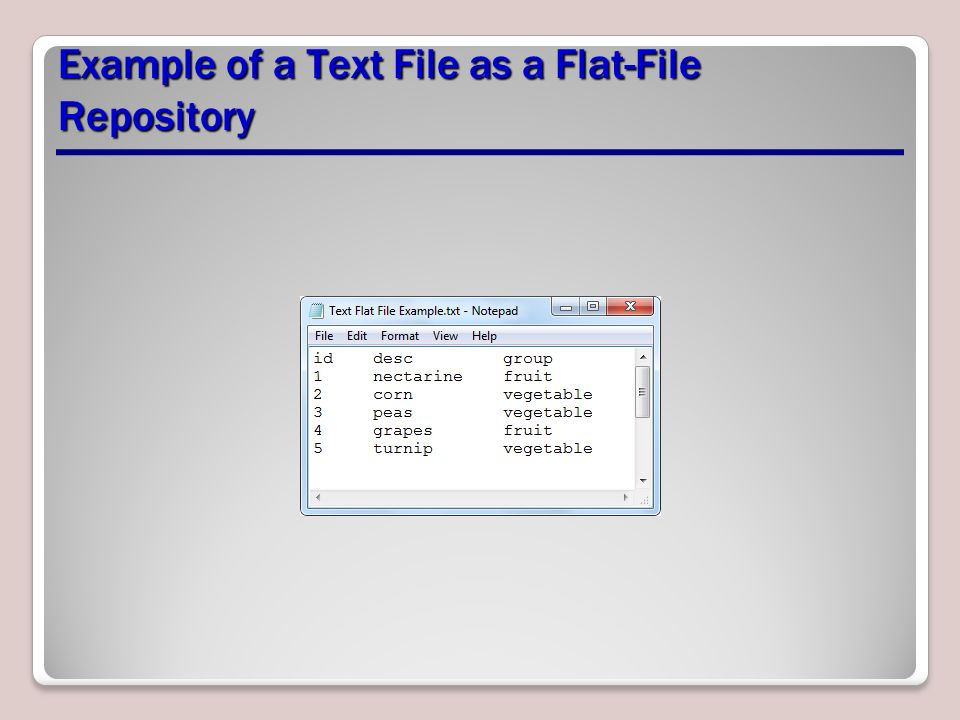Click 'vegetable' in the peas row
This screenshot has width=960, height=720.
tap(548, 413)
